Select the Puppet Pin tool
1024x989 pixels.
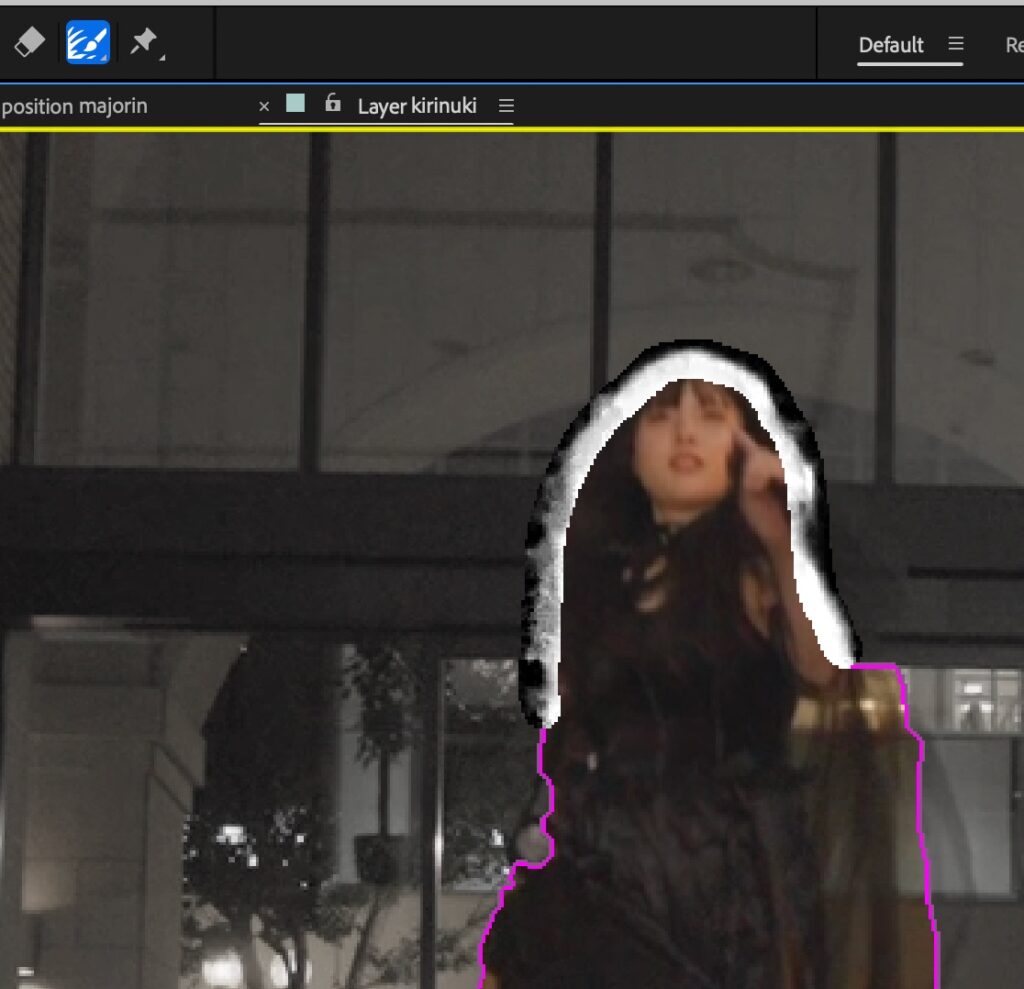[x=145, y=42]
